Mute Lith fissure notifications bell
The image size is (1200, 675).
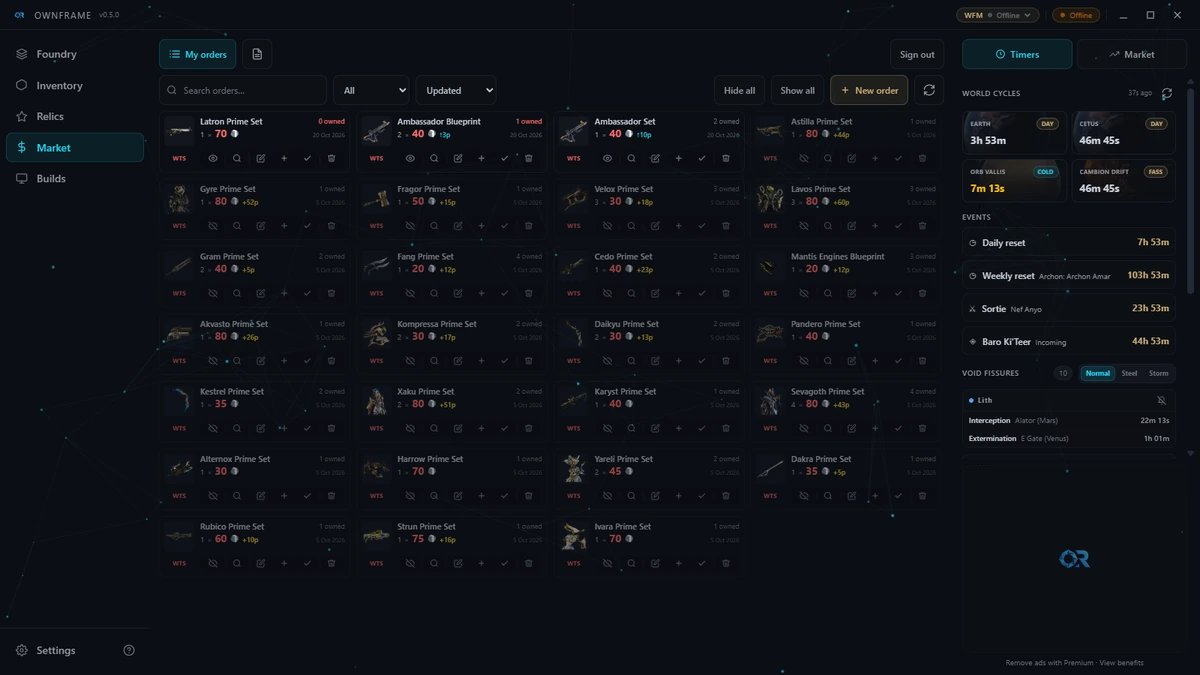point(1161,400)
